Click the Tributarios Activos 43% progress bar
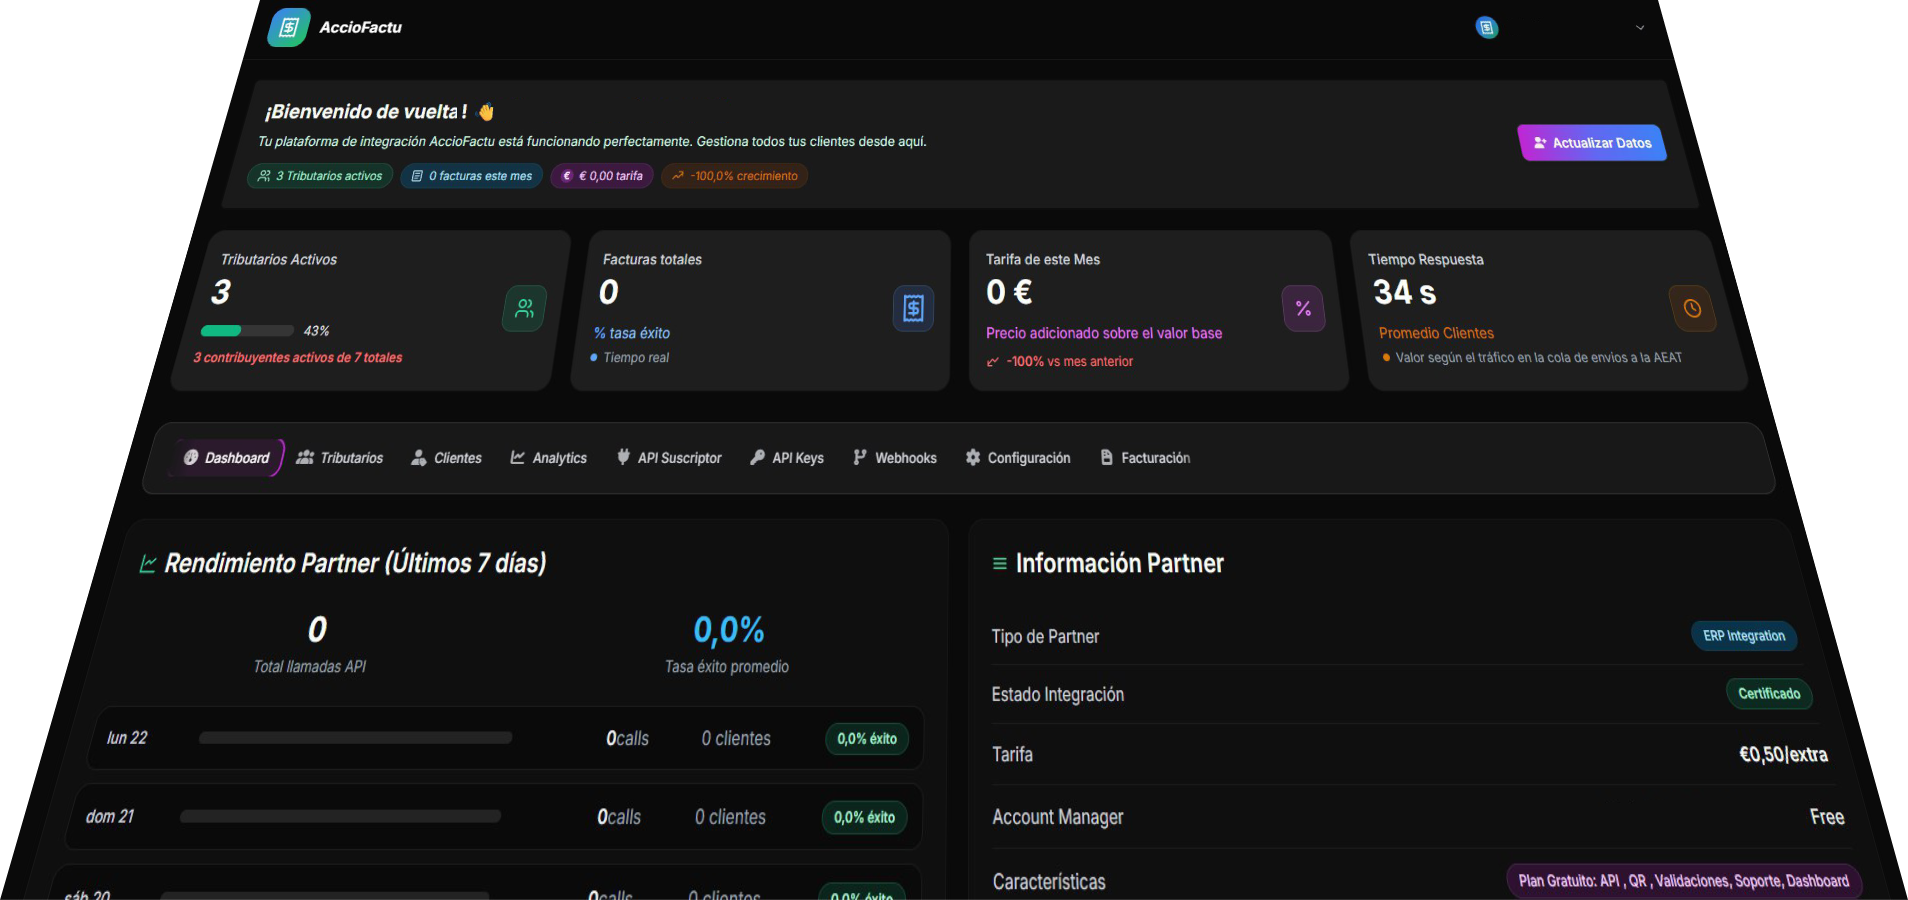Image resolution: width=1908 pixels, height=900 pixels. [x=247, y=331]
